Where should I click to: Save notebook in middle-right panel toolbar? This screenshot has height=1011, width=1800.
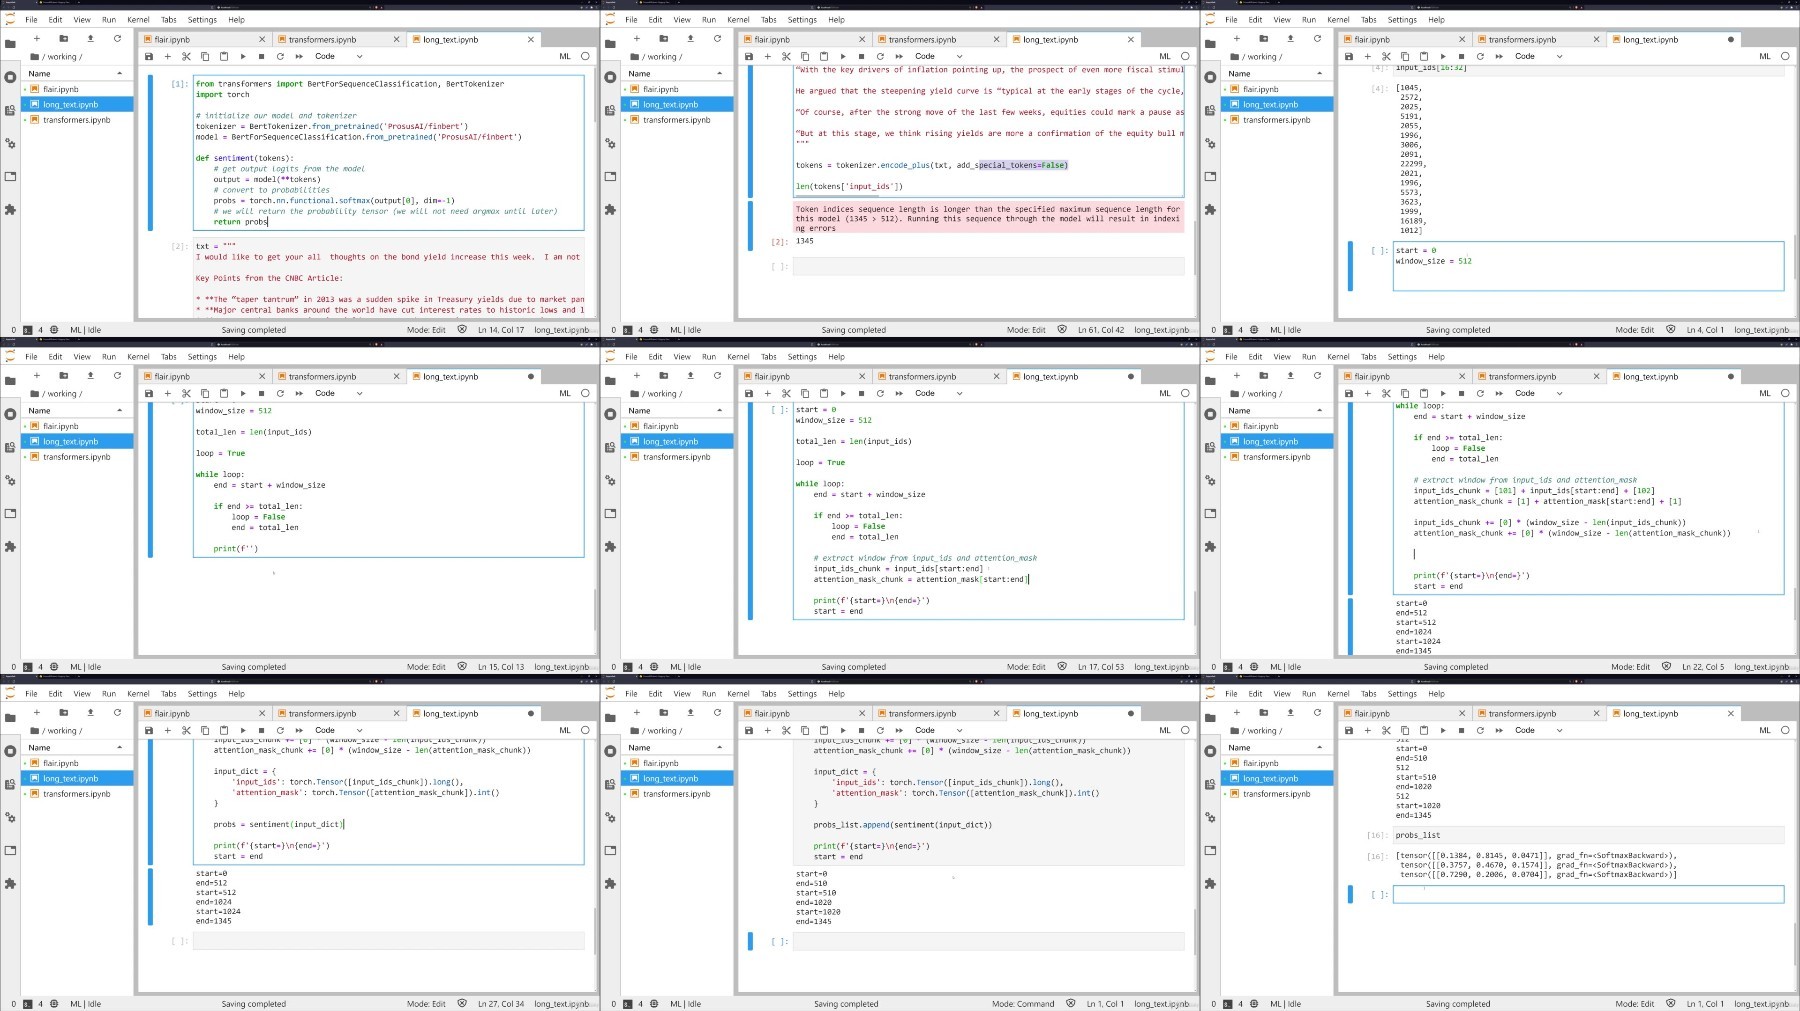(x=1349, y=393)
